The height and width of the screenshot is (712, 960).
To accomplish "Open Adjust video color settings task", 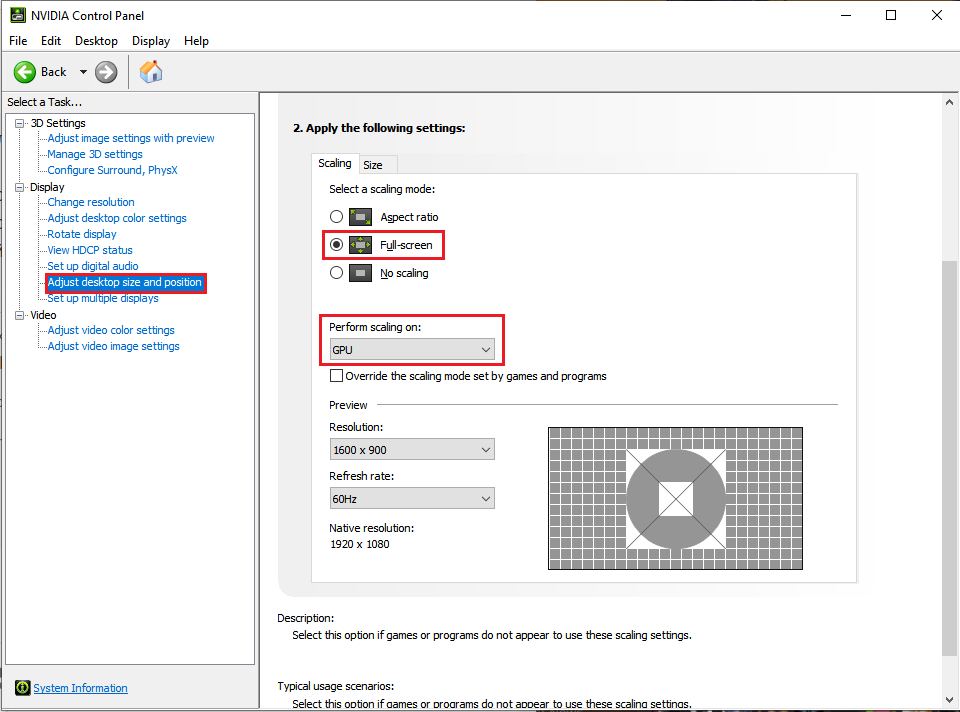I will pyautogui.click(x=111, y=330).
